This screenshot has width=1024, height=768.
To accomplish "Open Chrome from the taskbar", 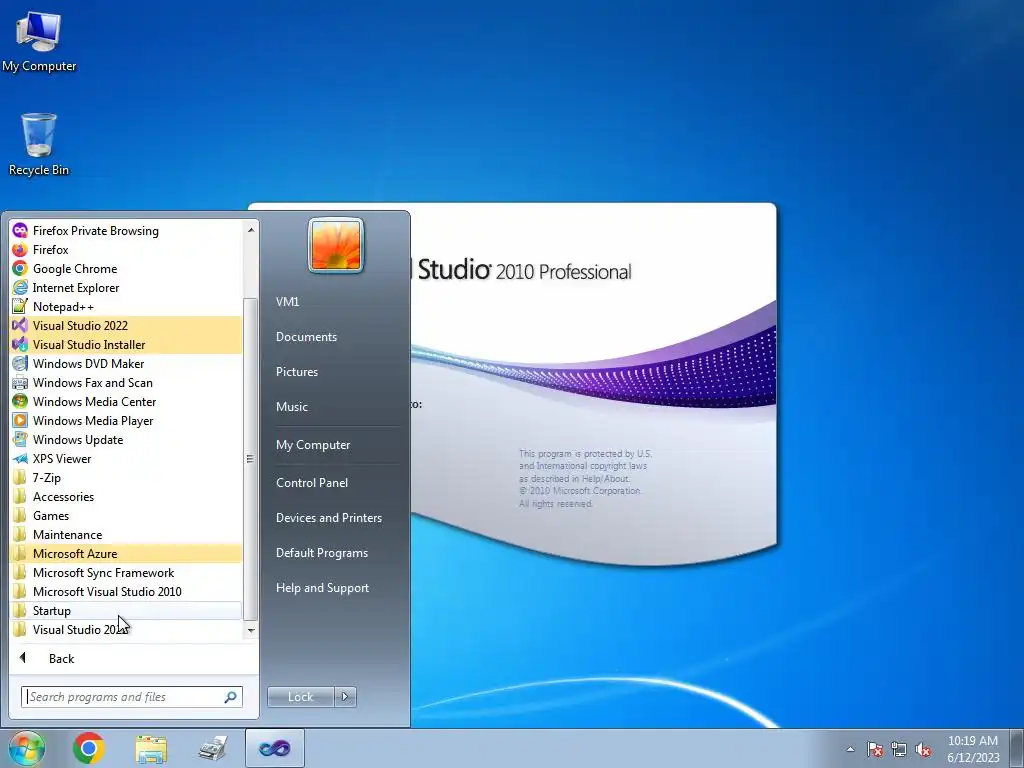I will 89,748.
